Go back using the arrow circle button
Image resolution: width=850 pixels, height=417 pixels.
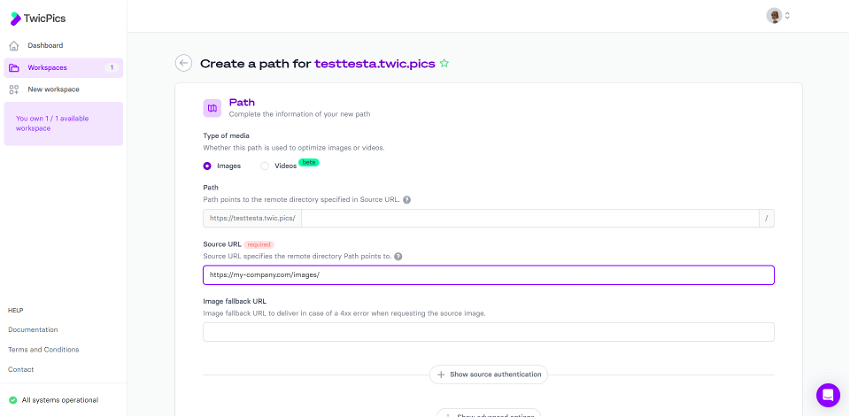pos(183,63)
